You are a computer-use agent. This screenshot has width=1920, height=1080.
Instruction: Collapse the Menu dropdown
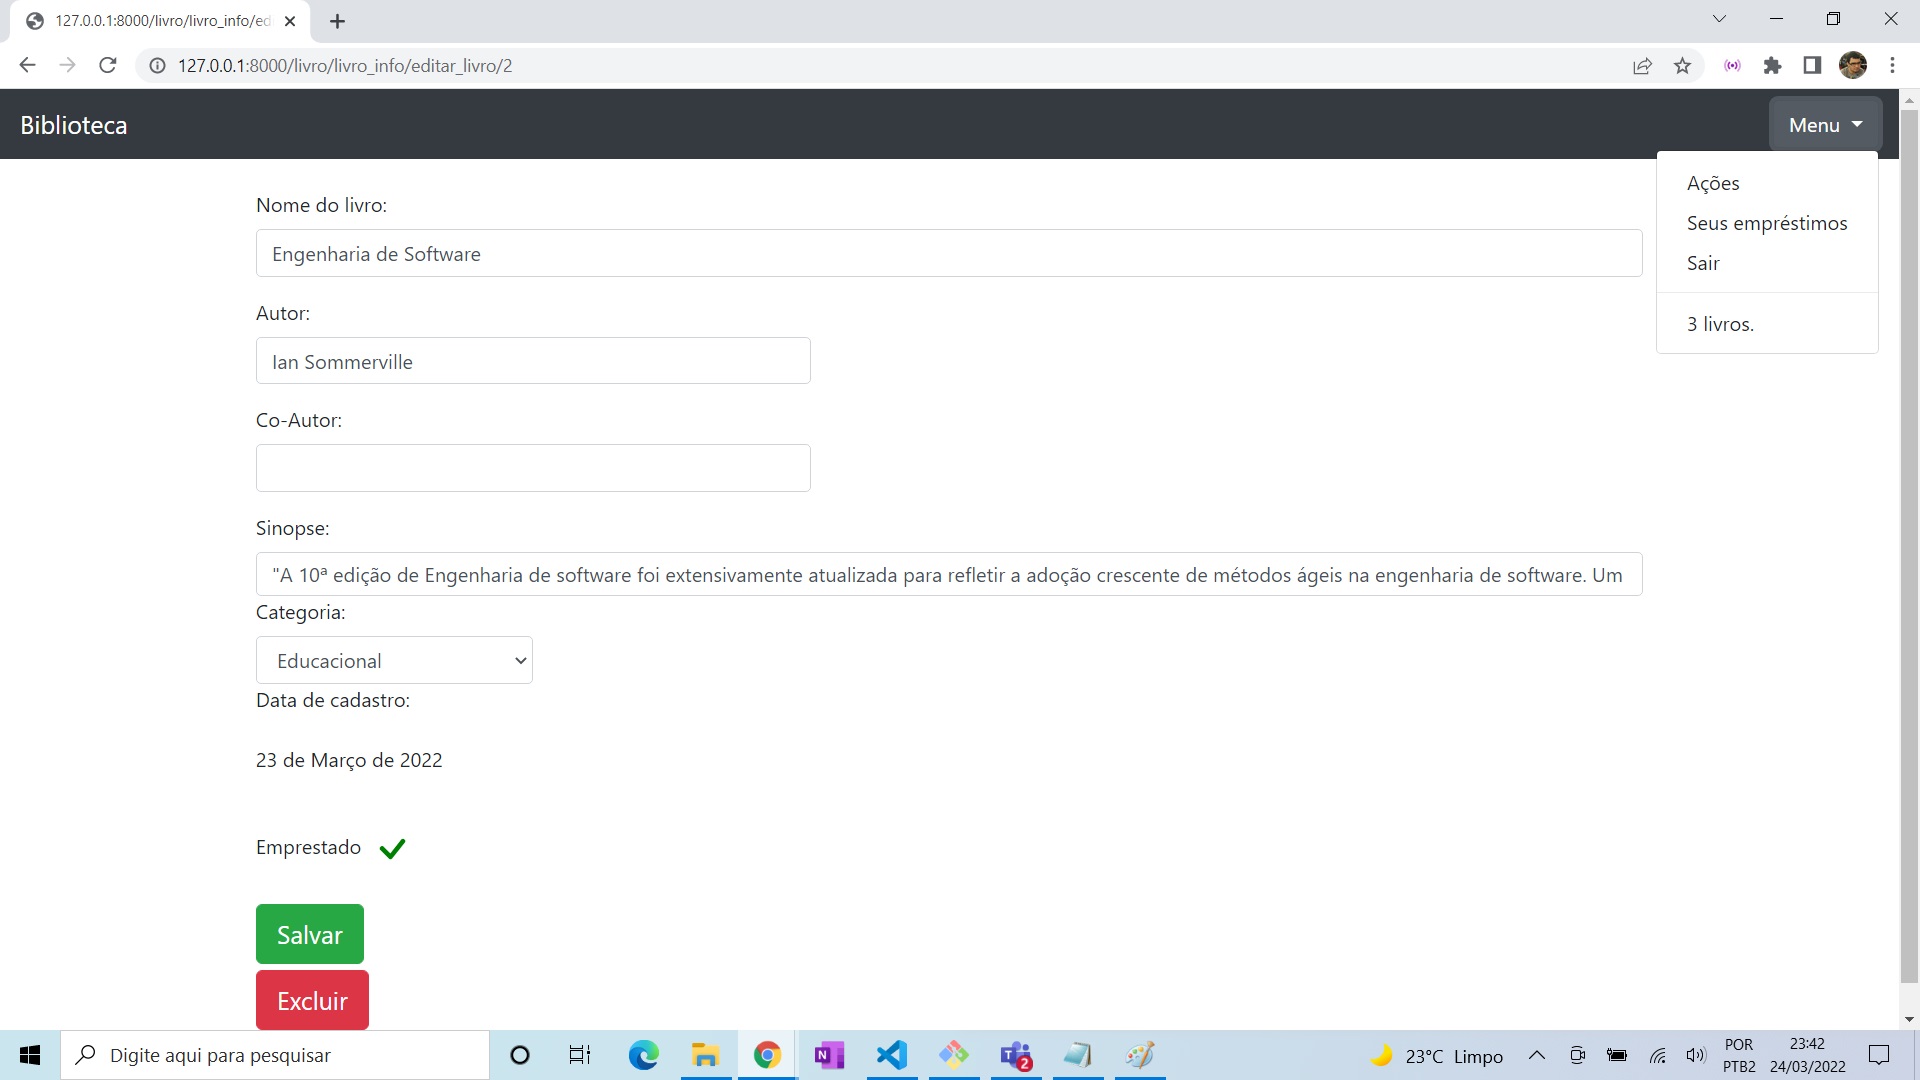coord(1824,124)
